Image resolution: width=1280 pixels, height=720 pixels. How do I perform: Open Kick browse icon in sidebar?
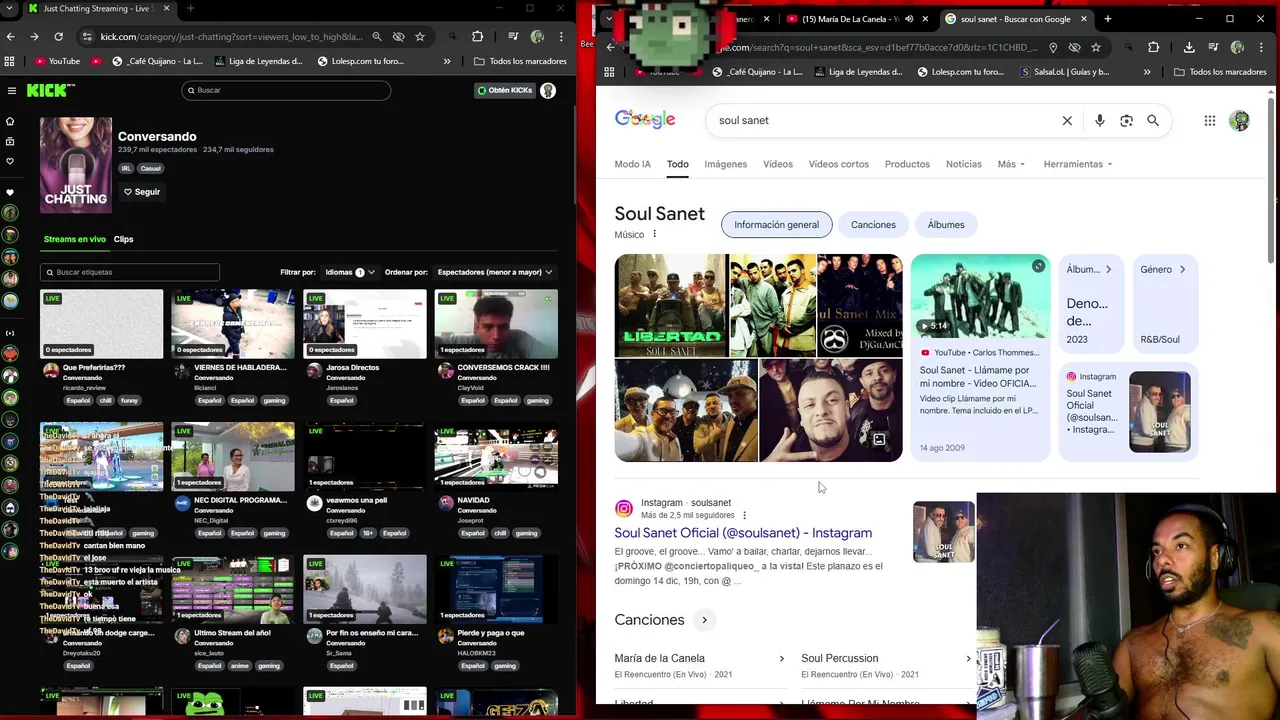point(10,141)
